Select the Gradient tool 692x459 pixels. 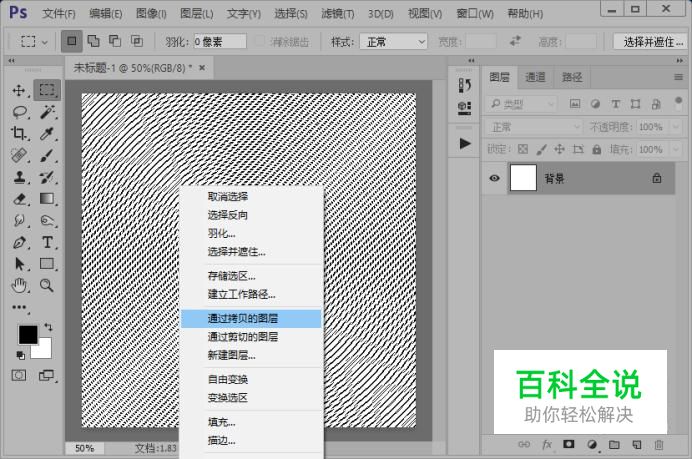47,199
